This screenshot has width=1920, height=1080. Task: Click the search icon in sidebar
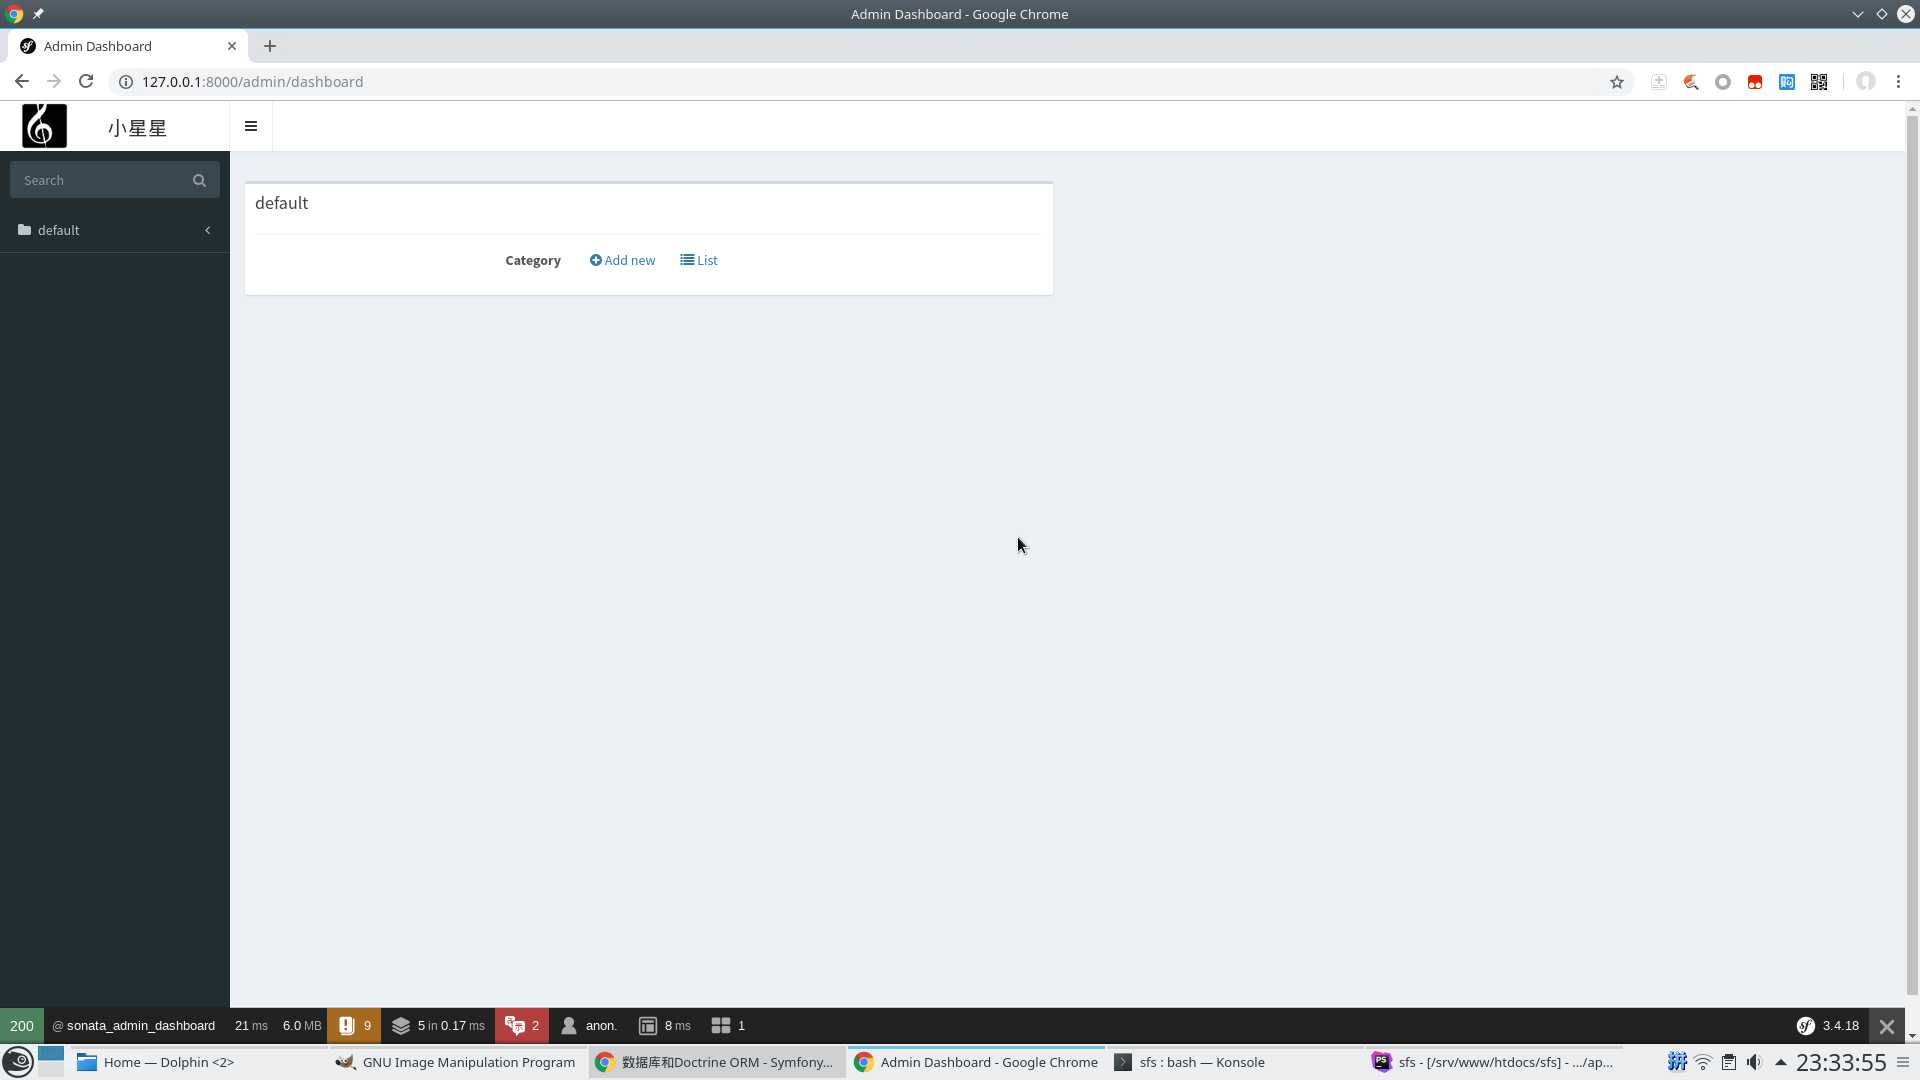[x=199, y=178]
